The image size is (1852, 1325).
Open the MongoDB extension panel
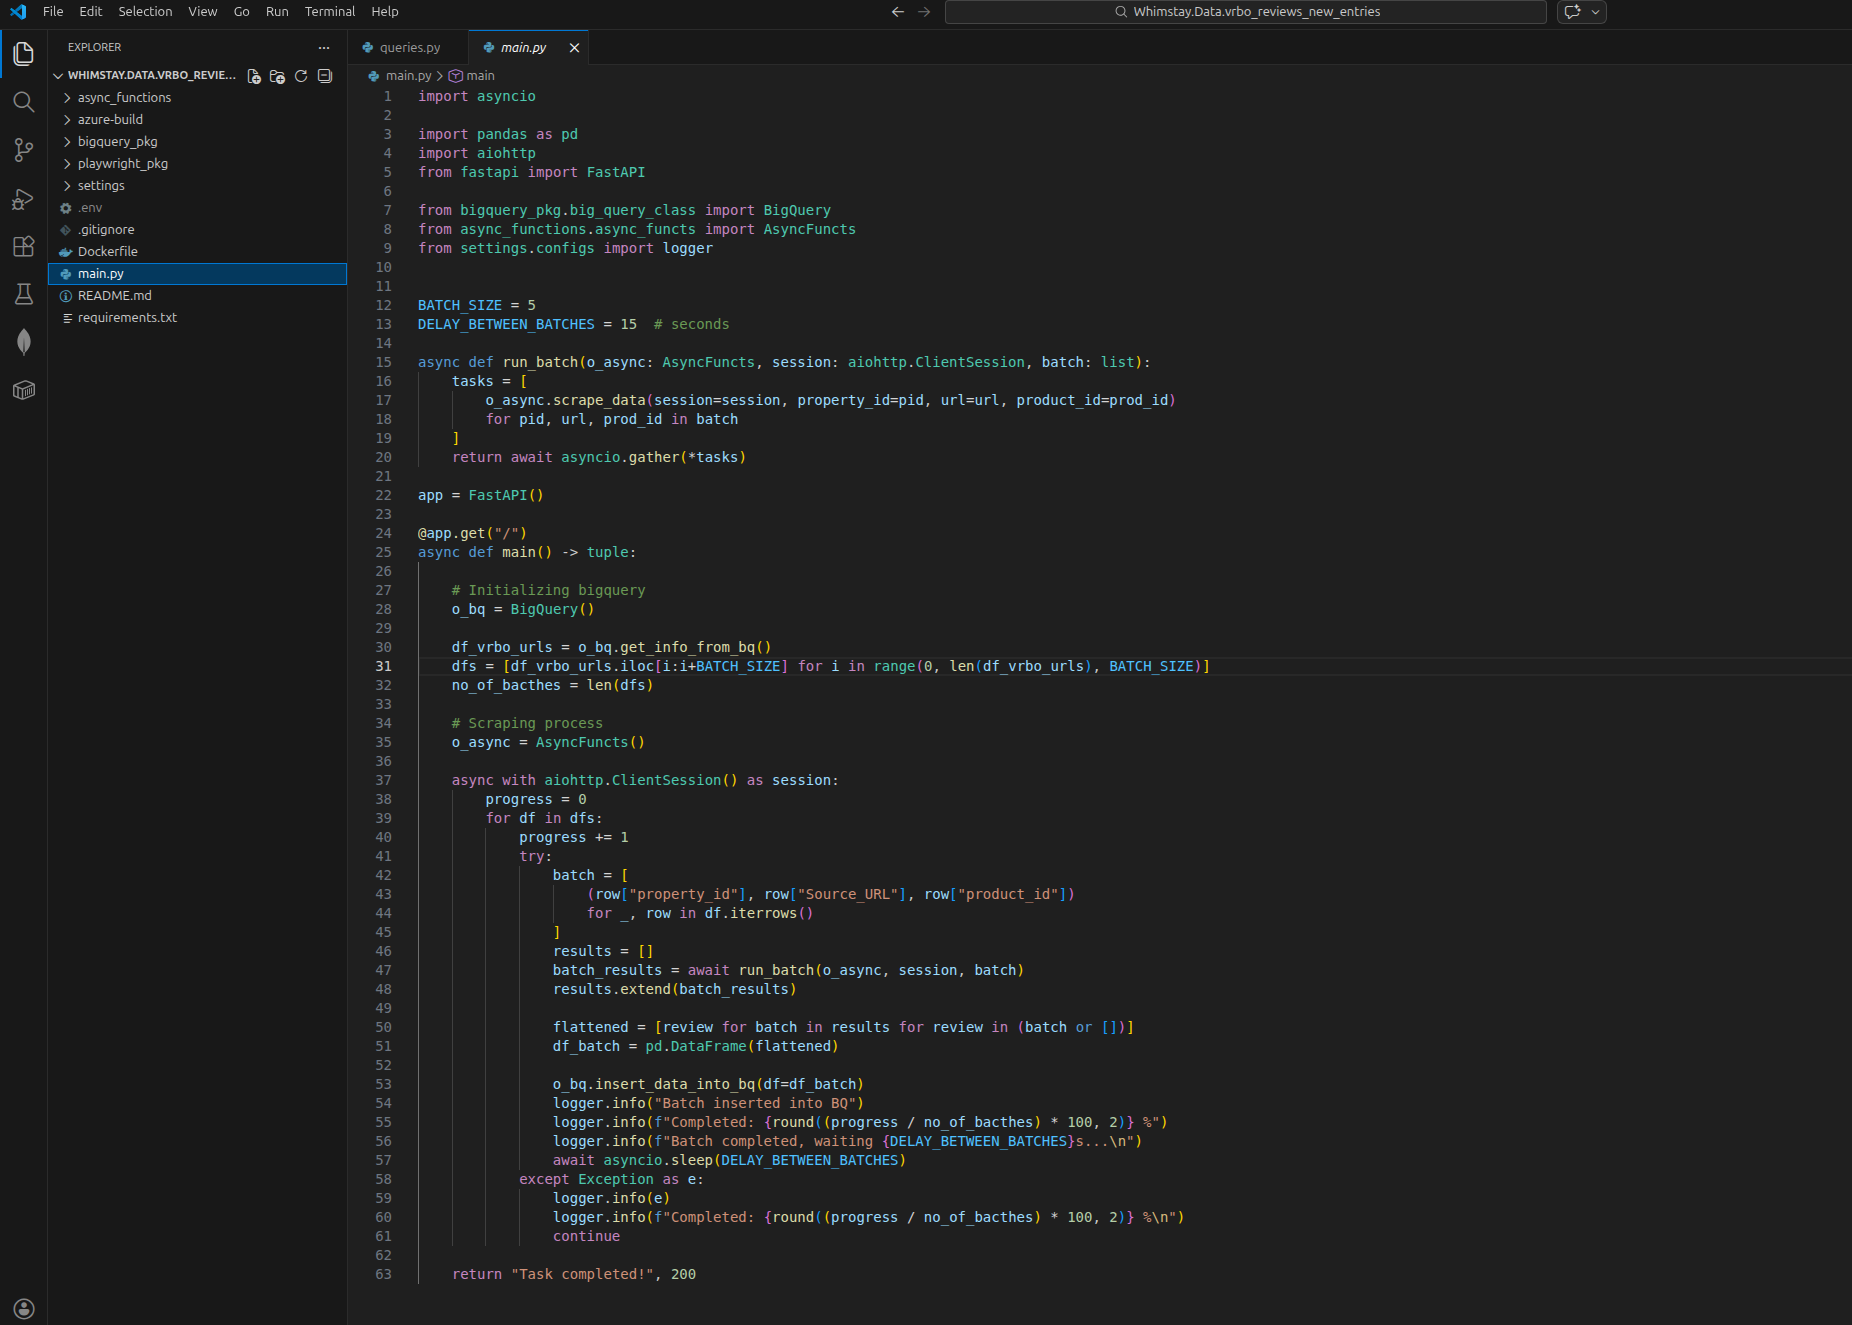click(24, 342)
